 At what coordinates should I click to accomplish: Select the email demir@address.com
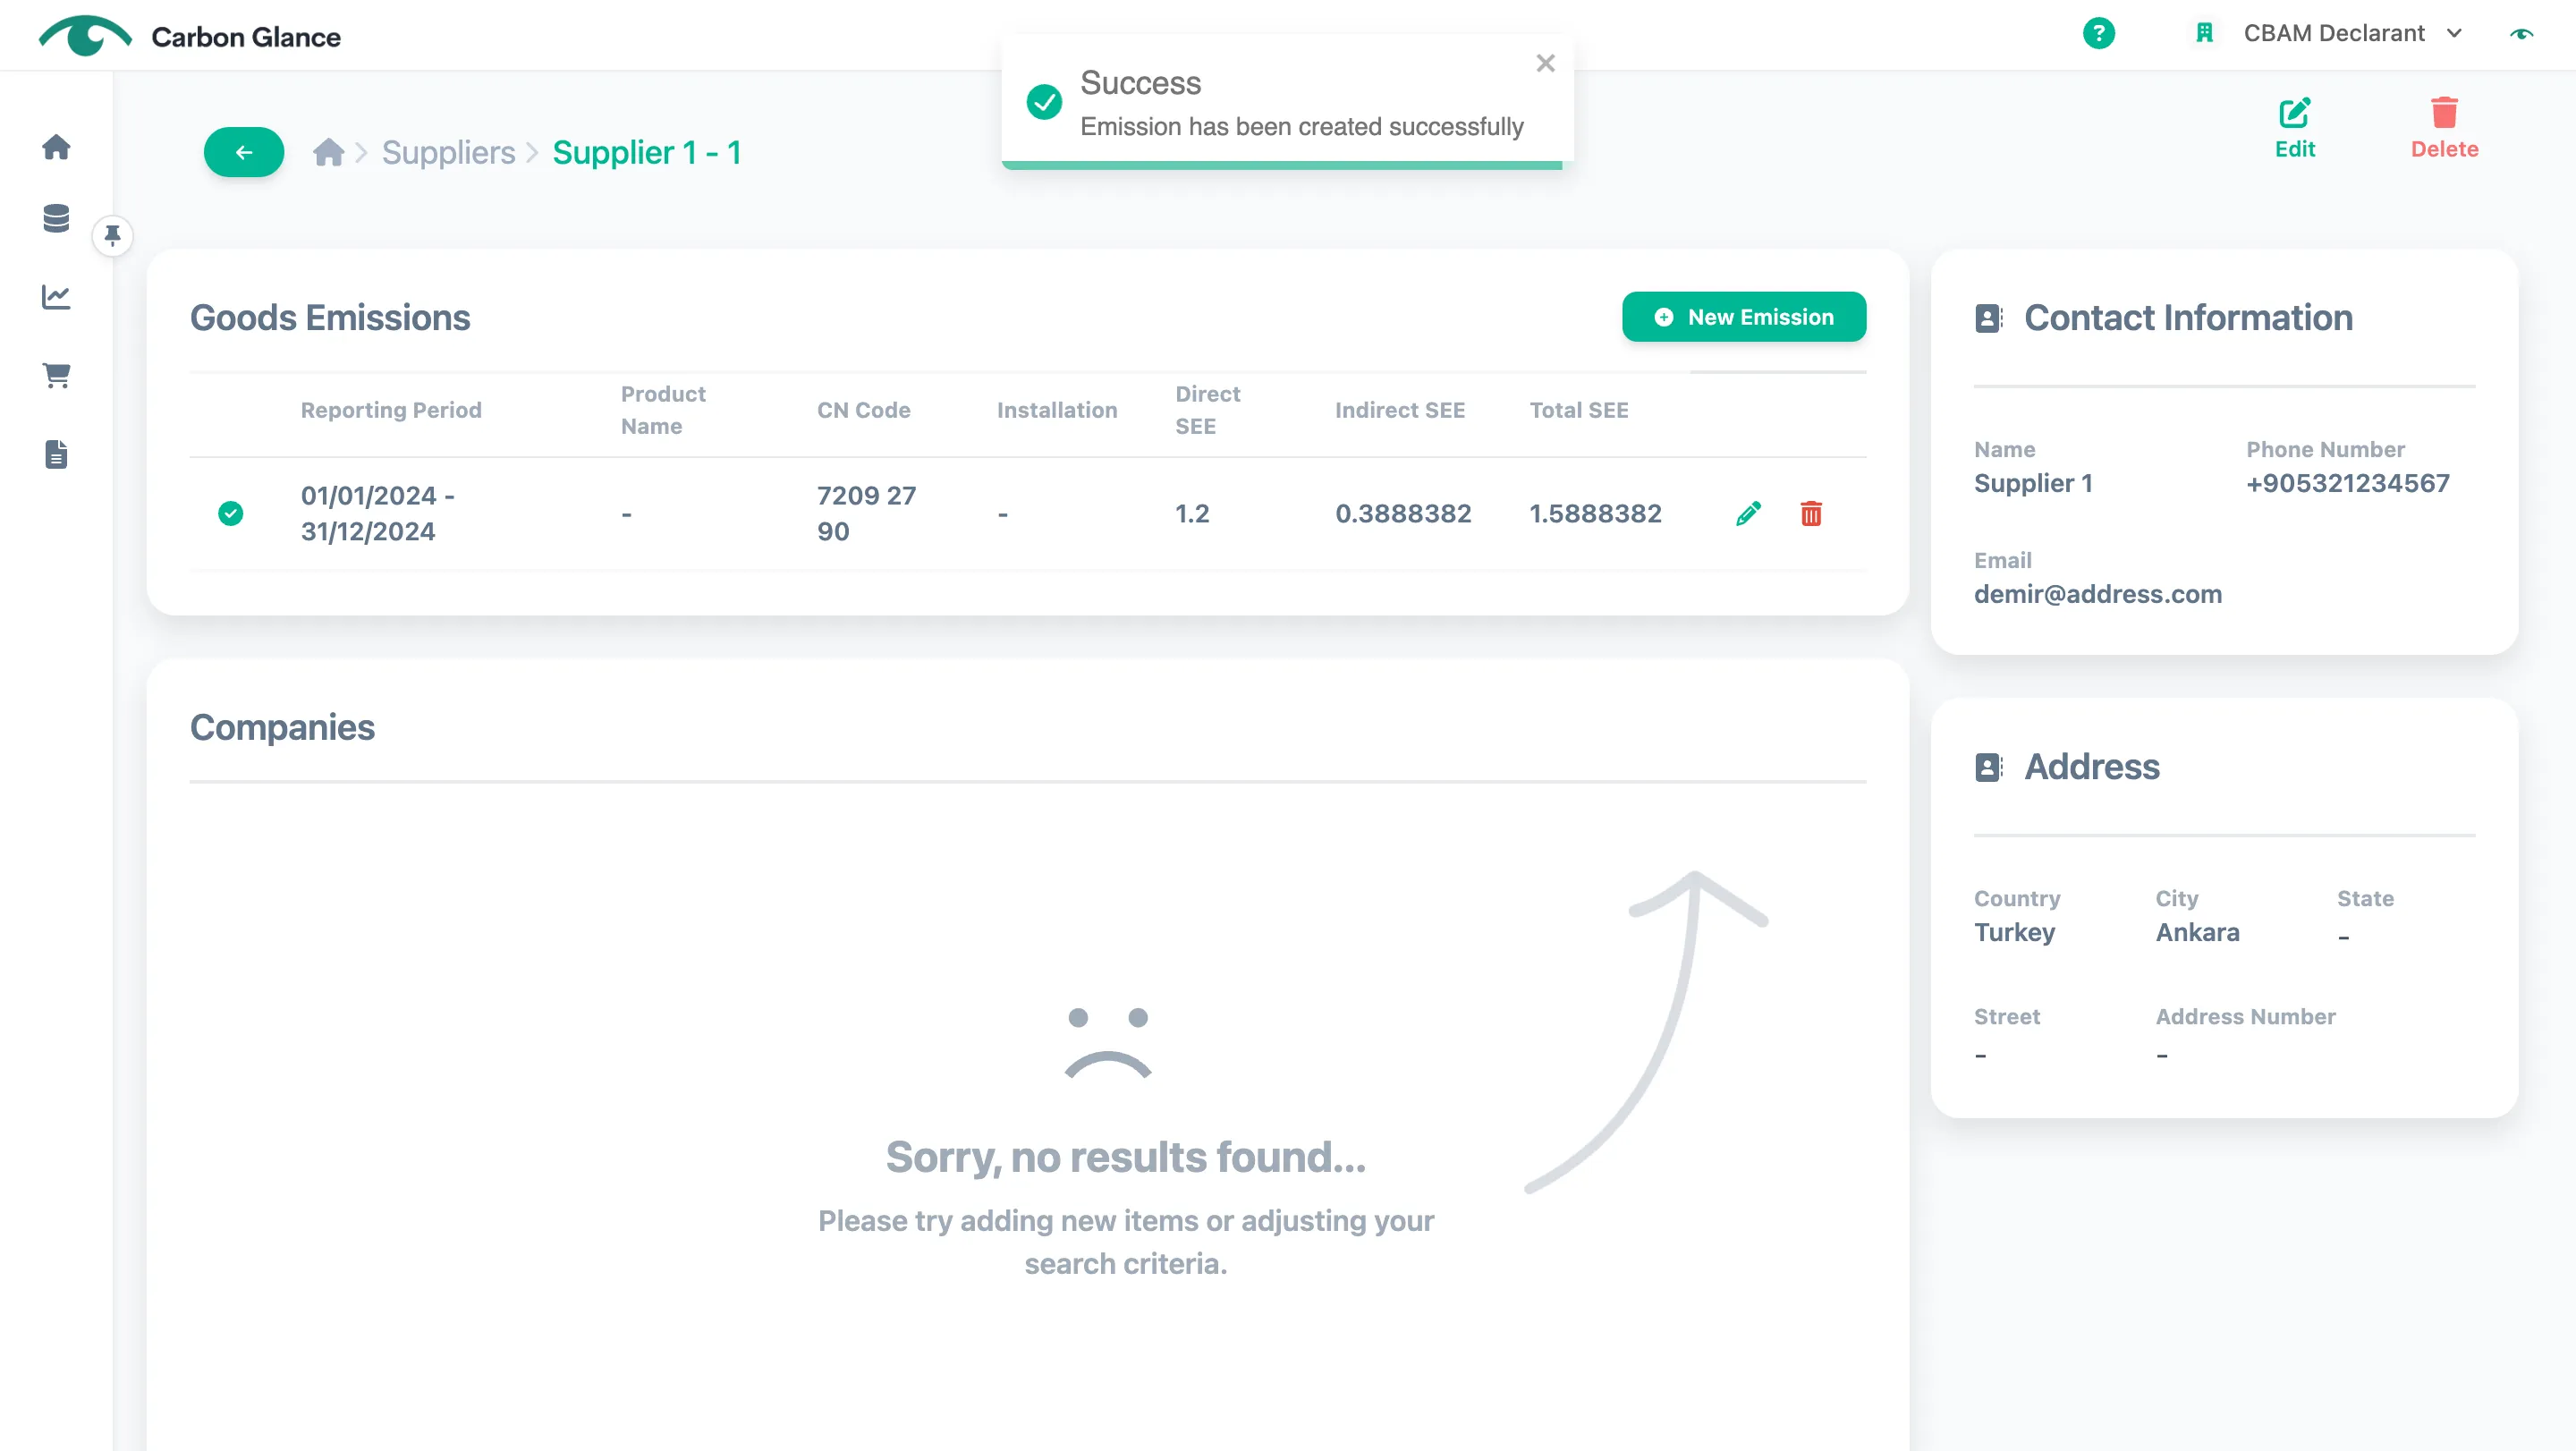[2098, 594]
